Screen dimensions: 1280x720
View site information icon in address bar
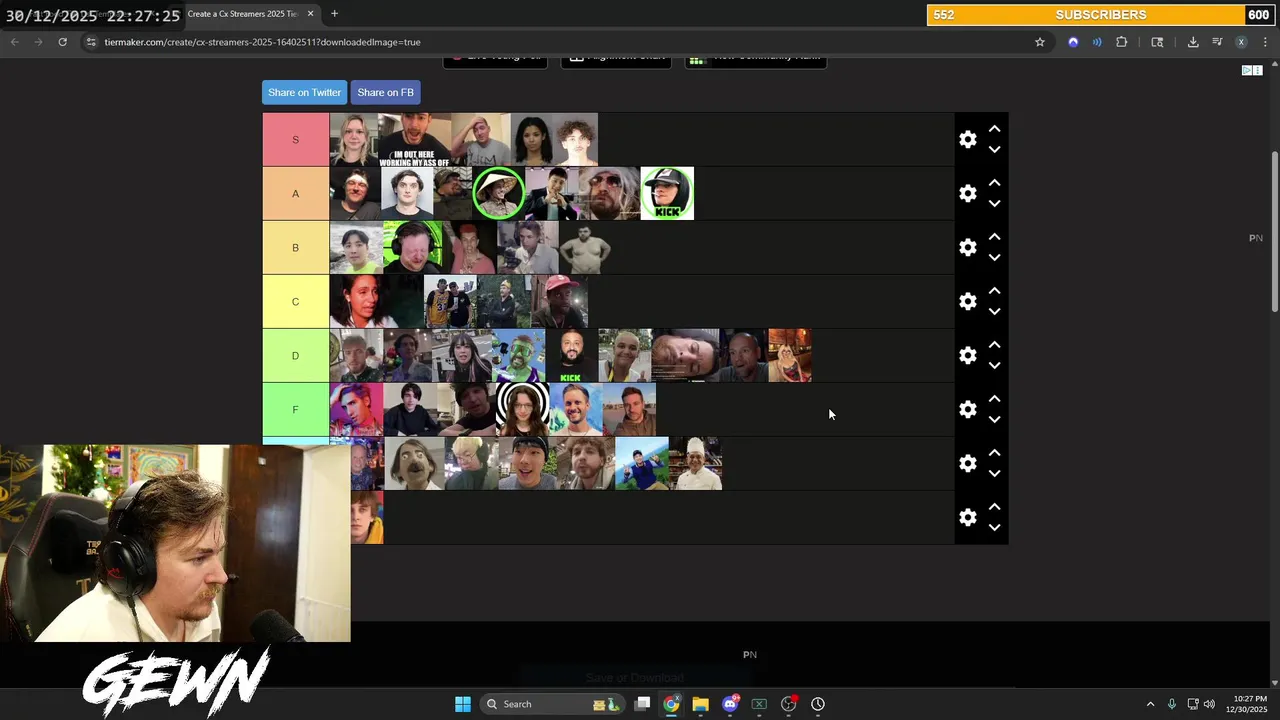point(91,42)
